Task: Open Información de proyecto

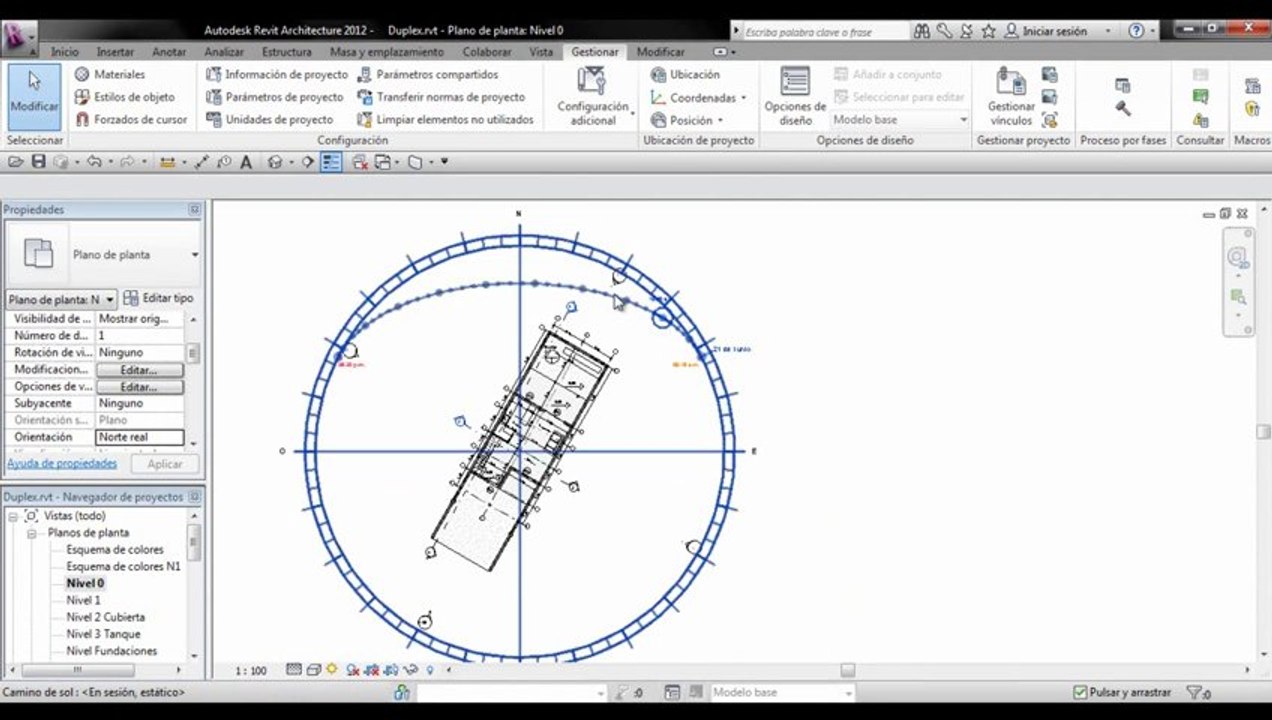Action: (x=277, y=75)
